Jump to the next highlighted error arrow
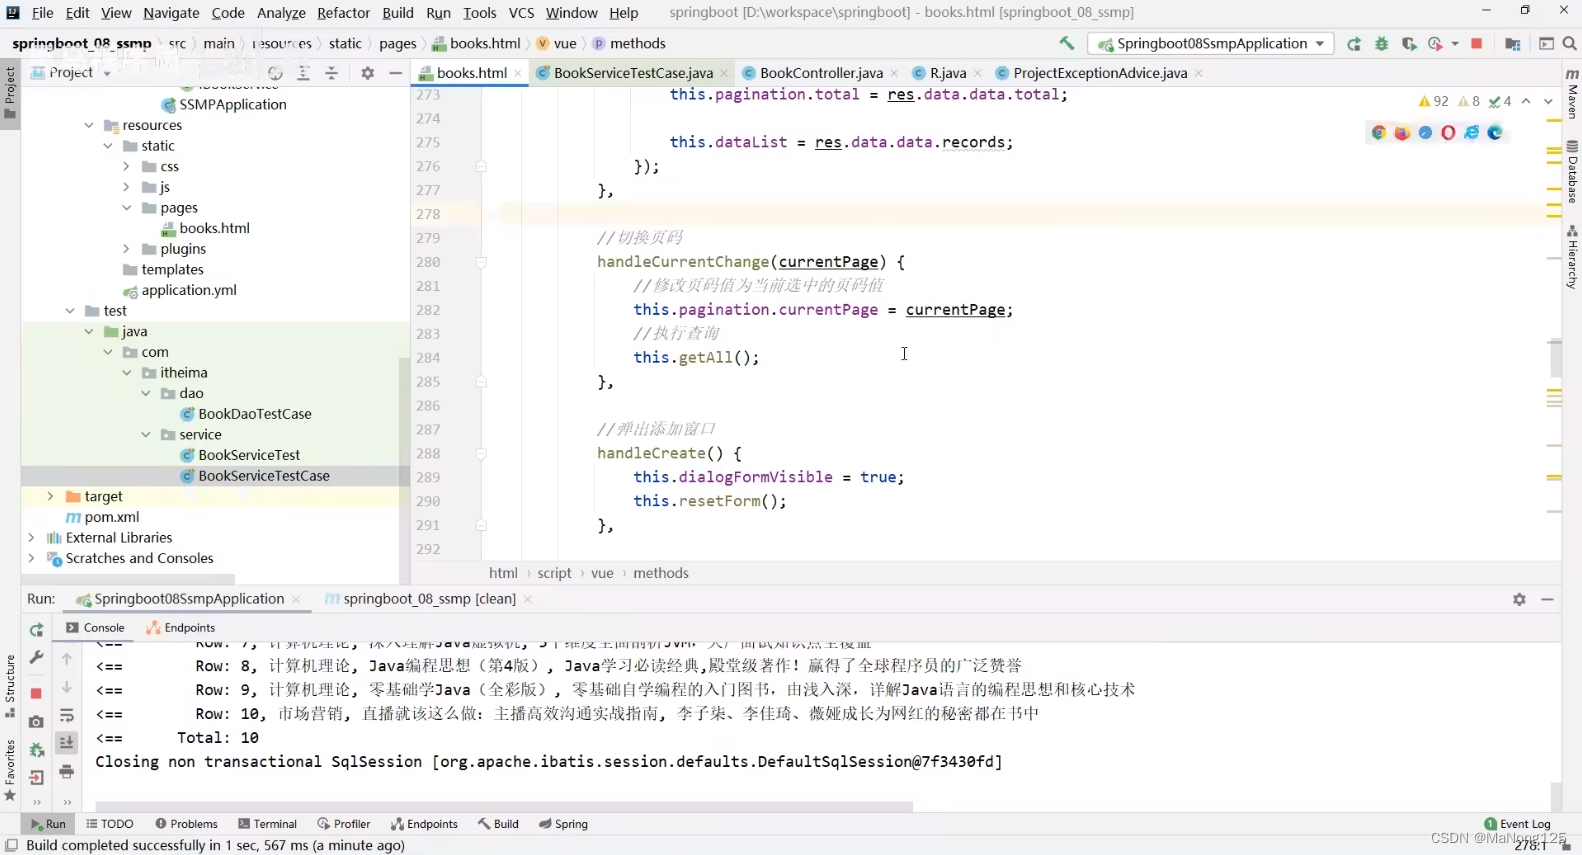The image size is (1582, 855). pyautogui.click(x=1548, y=101)
